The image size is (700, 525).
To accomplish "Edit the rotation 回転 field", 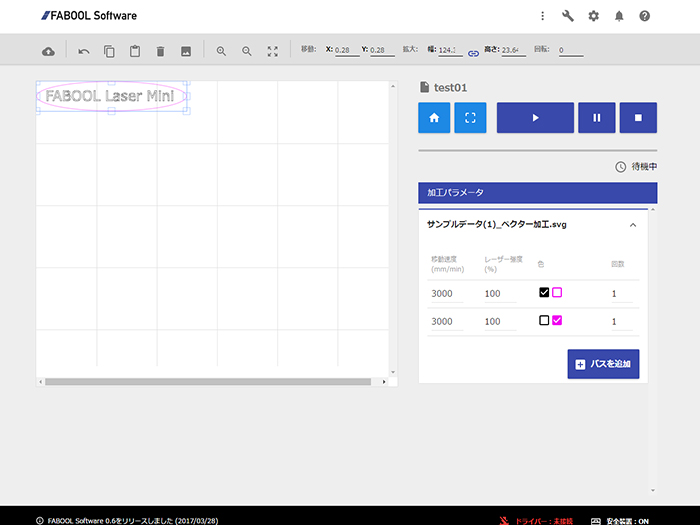I will coord(571,50).
